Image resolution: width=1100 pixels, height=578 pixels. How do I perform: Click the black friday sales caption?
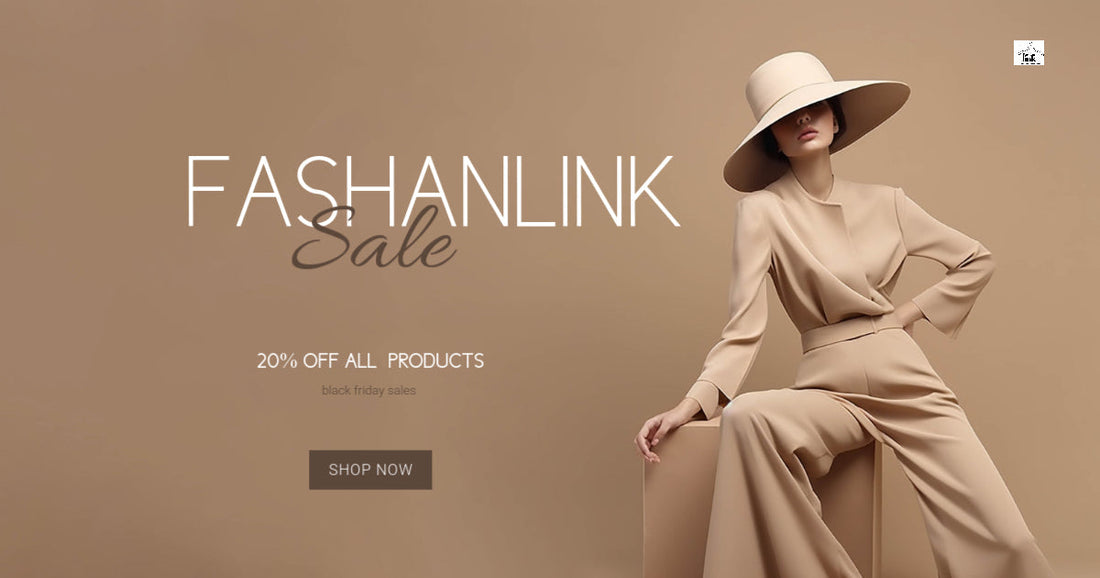click(369, 390)
